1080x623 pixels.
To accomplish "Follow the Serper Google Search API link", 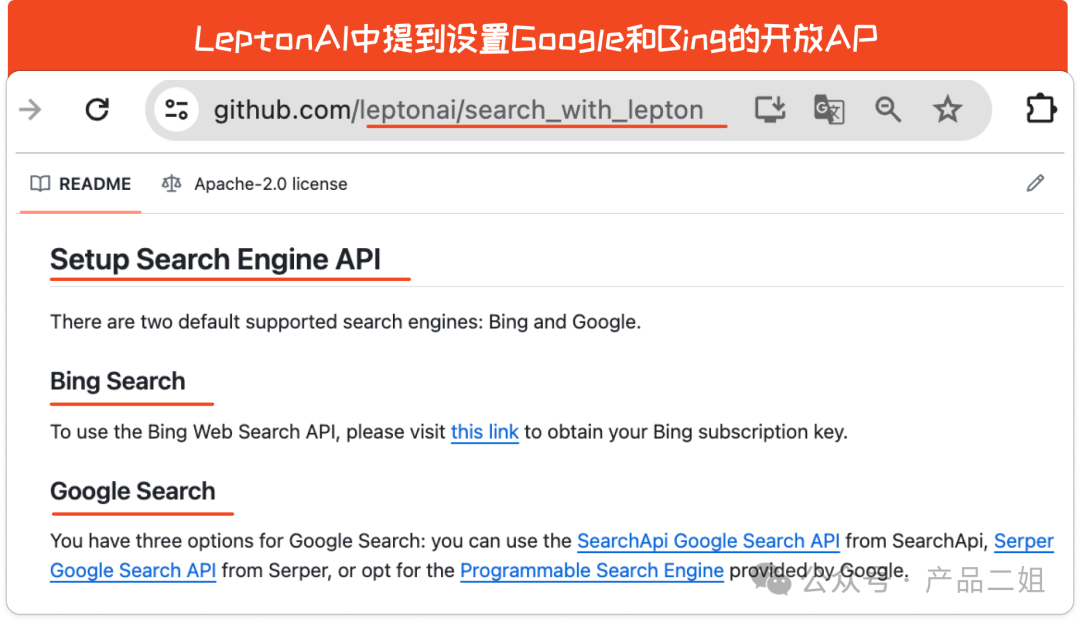I will coord(1023,541).
